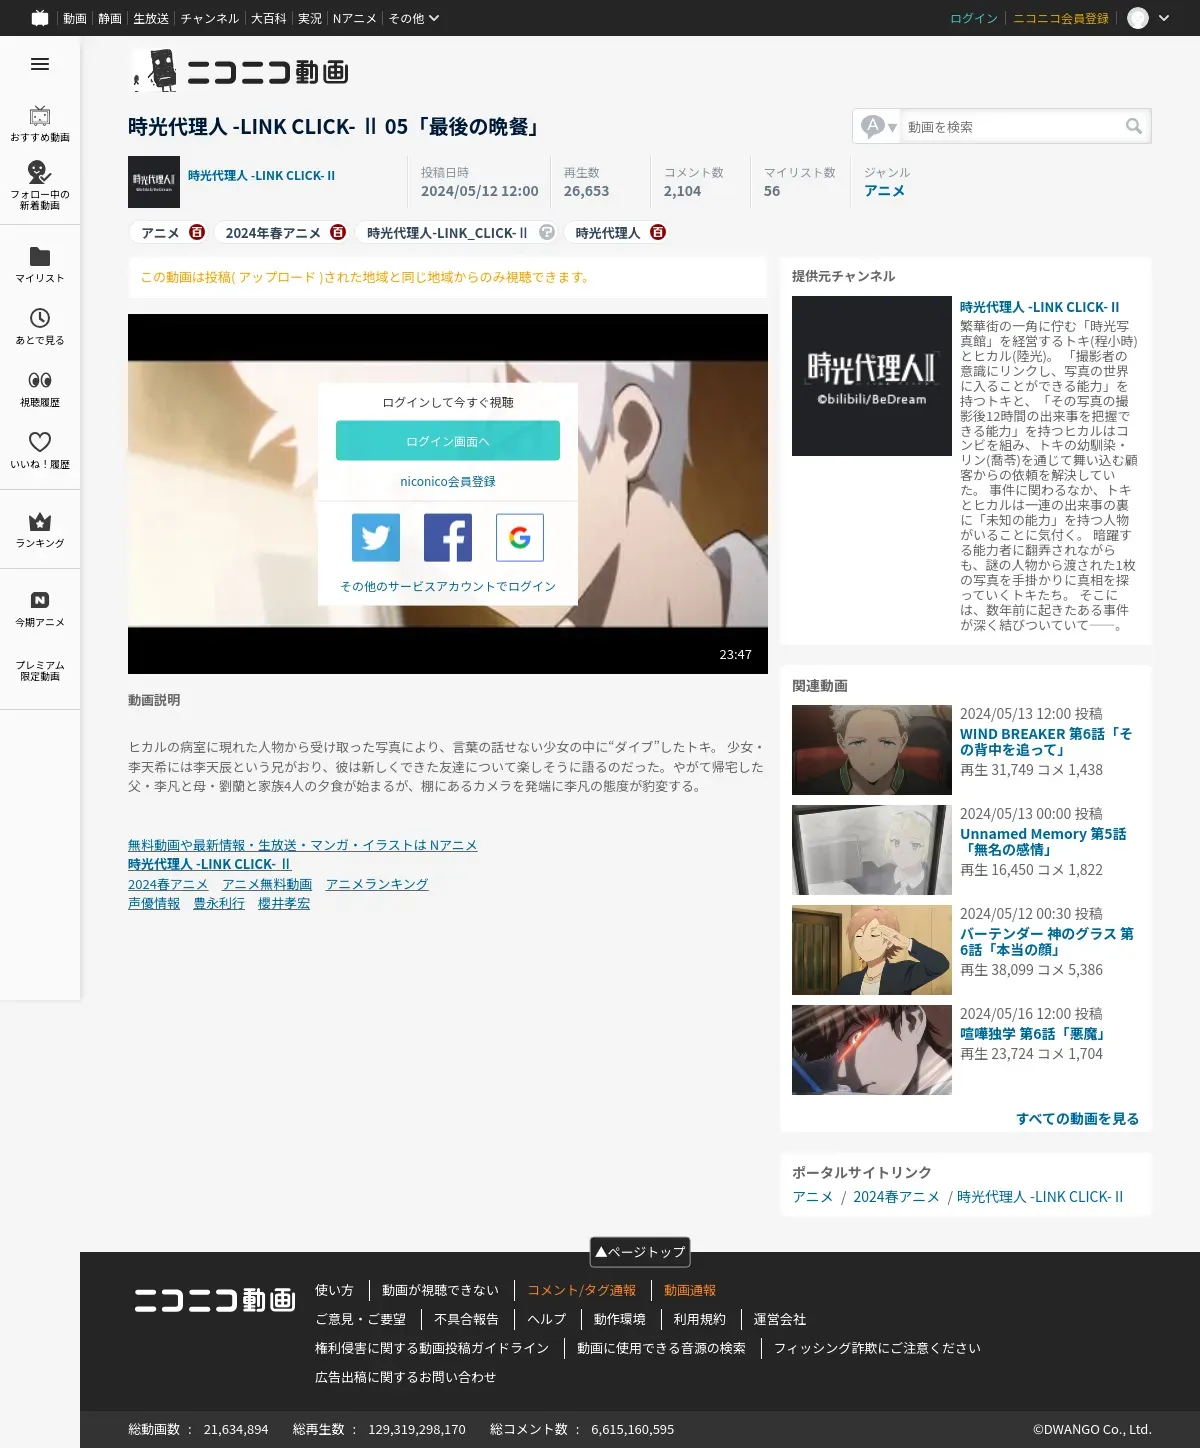Click 23:47 video duration label
The height and width of the screenshot is (1448, 1200).
tap(735, 654)
